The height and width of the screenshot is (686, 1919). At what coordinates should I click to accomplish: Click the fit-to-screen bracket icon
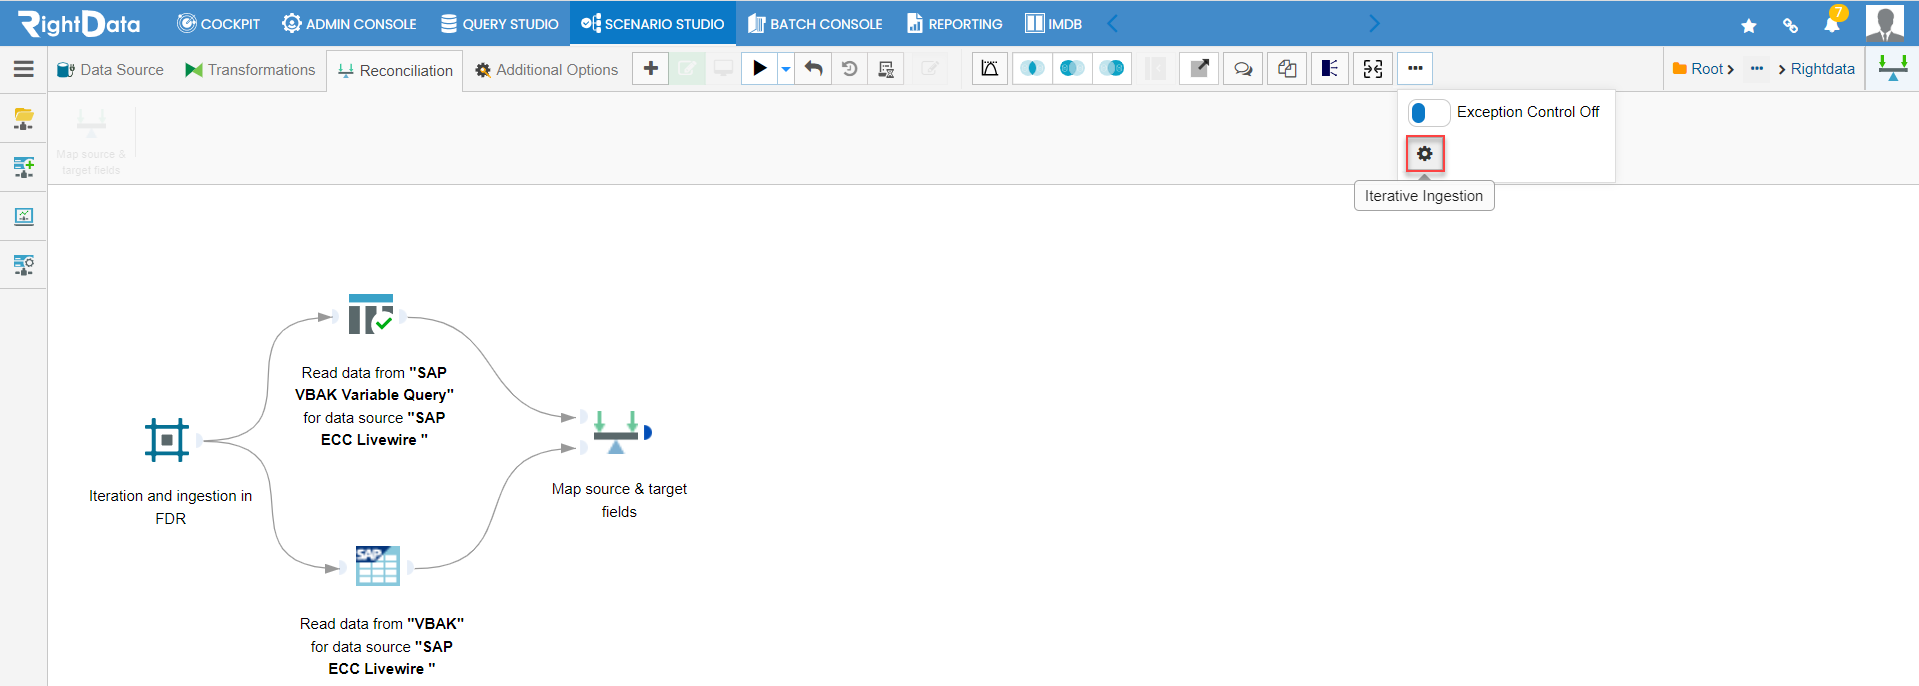1373,68
